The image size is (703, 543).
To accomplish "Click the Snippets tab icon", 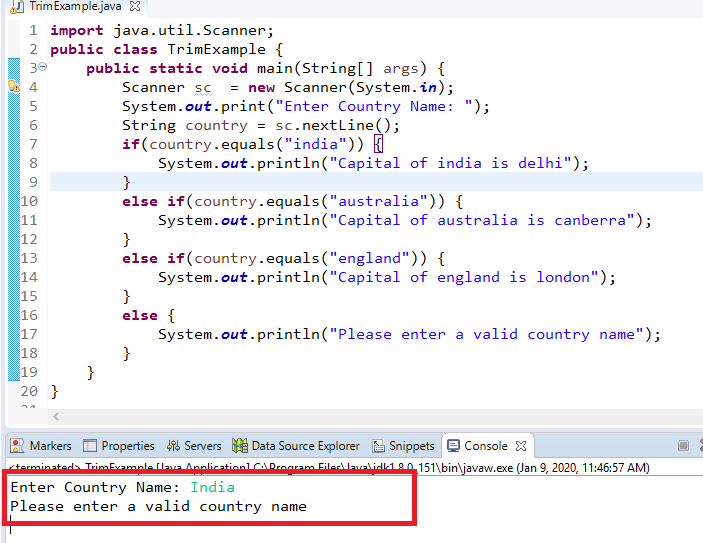I will tap(378, 446).
